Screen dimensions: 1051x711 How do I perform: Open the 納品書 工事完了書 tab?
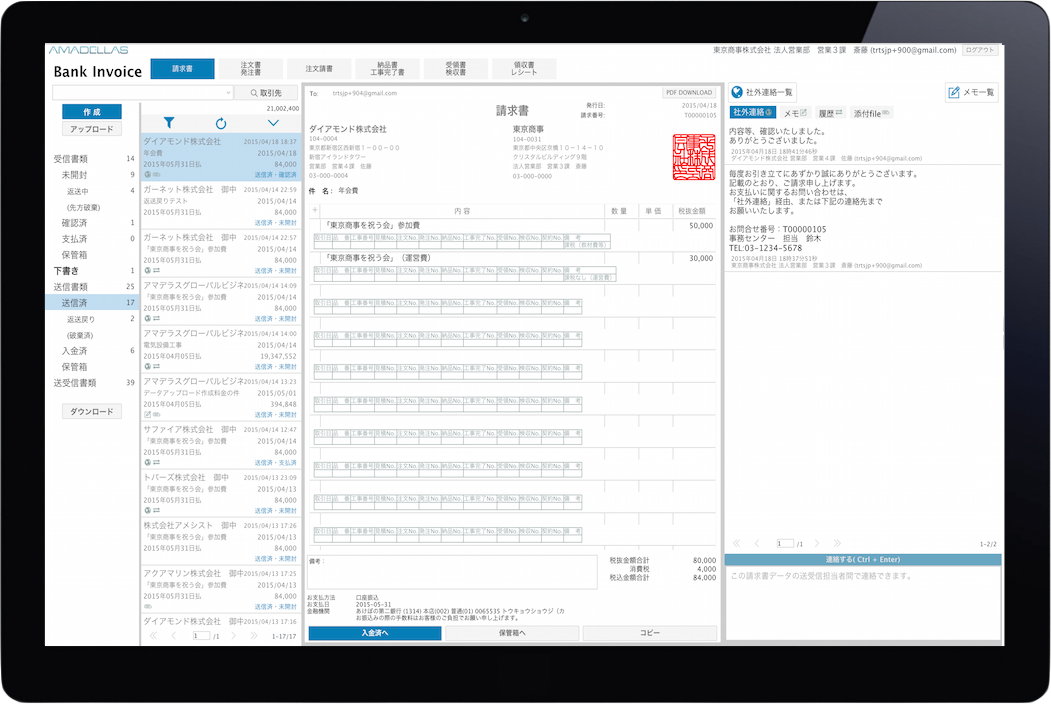click(x=387, y=68)
